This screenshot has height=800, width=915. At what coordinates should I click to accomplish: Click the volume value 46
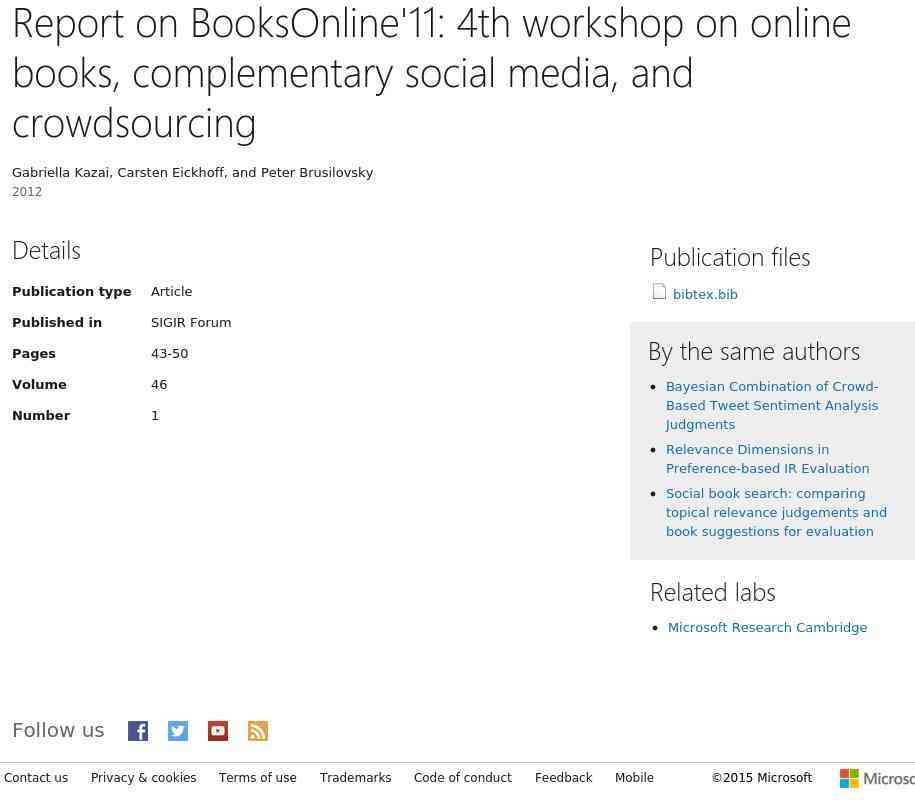point(159,385)
